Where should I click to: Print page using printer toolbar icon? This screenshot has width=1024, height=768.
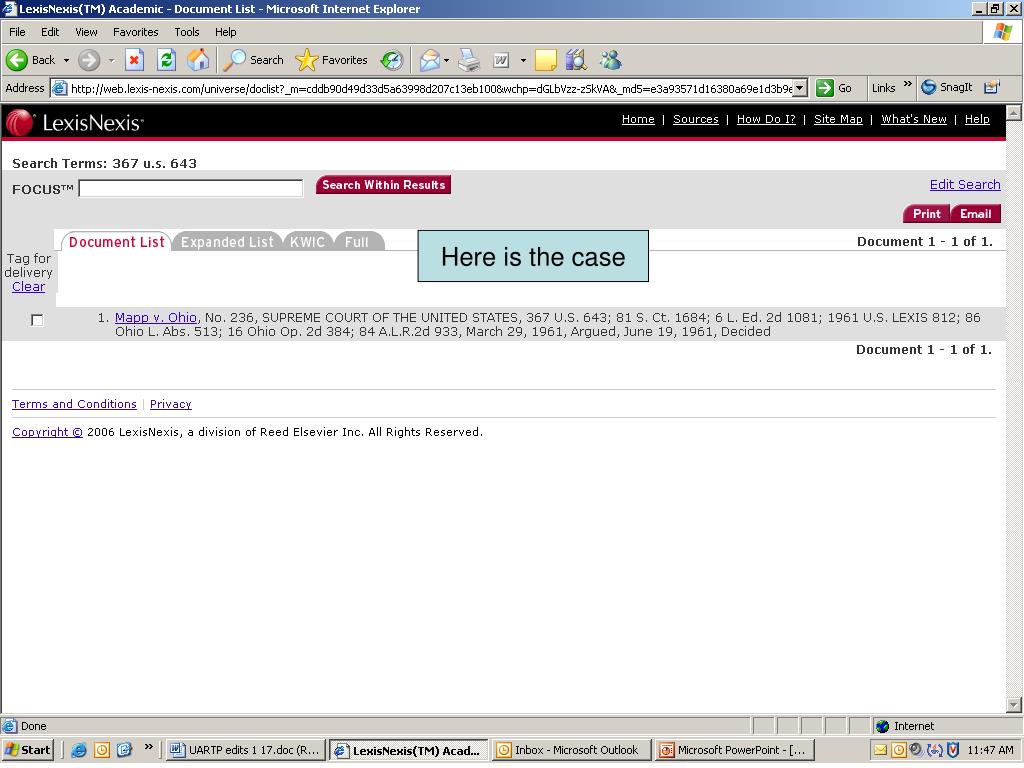[469, 60]
